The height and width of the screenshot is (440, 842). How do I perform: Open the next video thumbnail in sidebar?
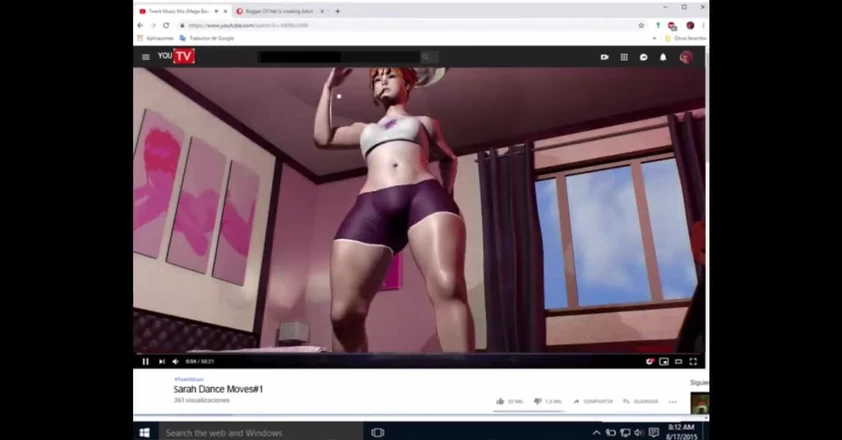[699, 403]
